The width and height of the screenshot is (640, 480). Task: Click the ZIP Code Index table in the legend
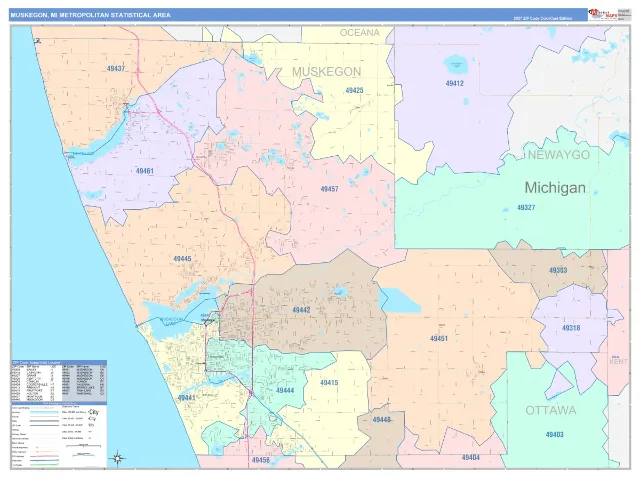pyautogui.click(x=59, y=380)
